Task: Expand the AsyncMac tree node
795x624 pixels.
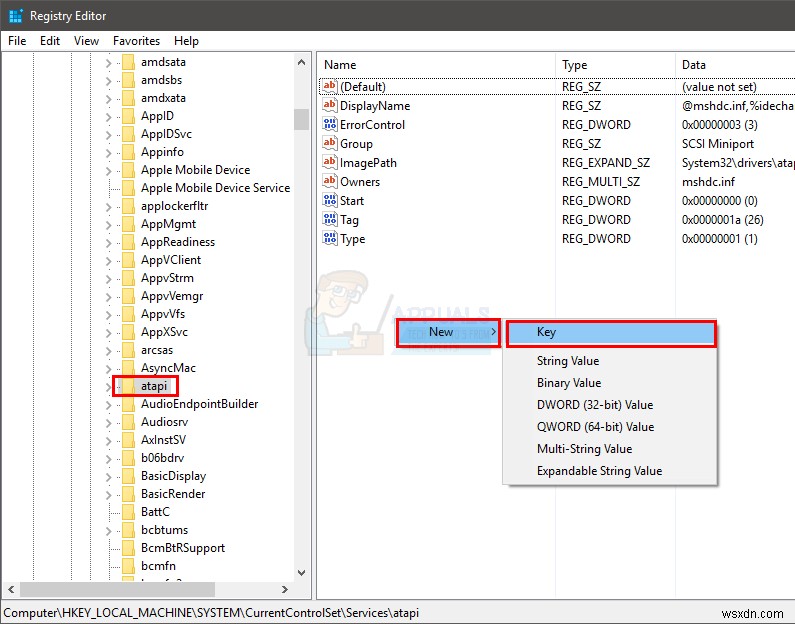Action: click(x=108, y=368)
